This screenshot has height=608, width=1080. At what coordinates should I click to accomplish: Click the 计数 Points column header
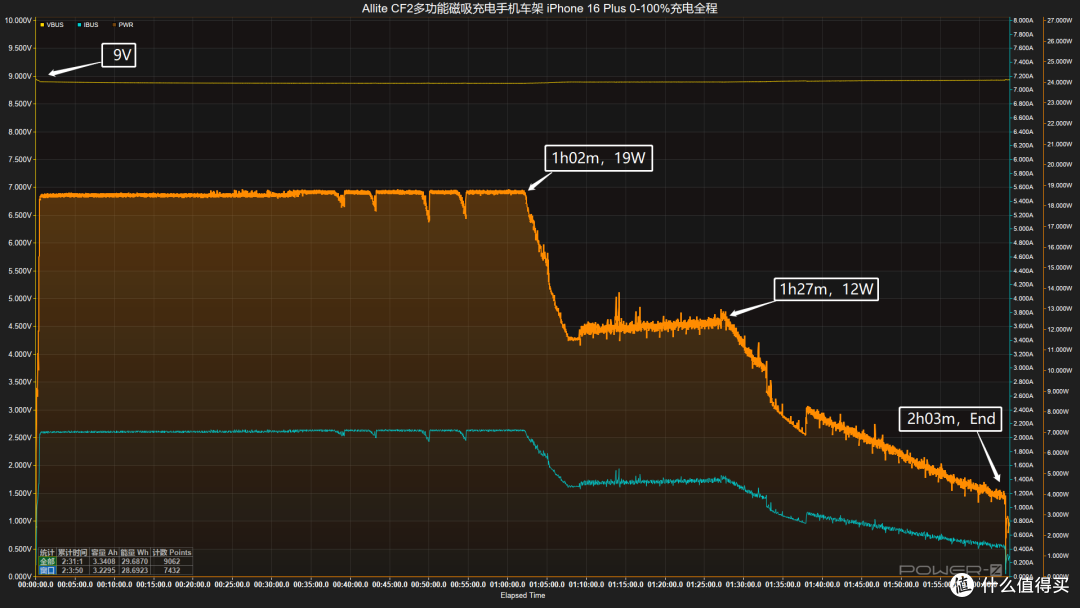coord(172,552)
